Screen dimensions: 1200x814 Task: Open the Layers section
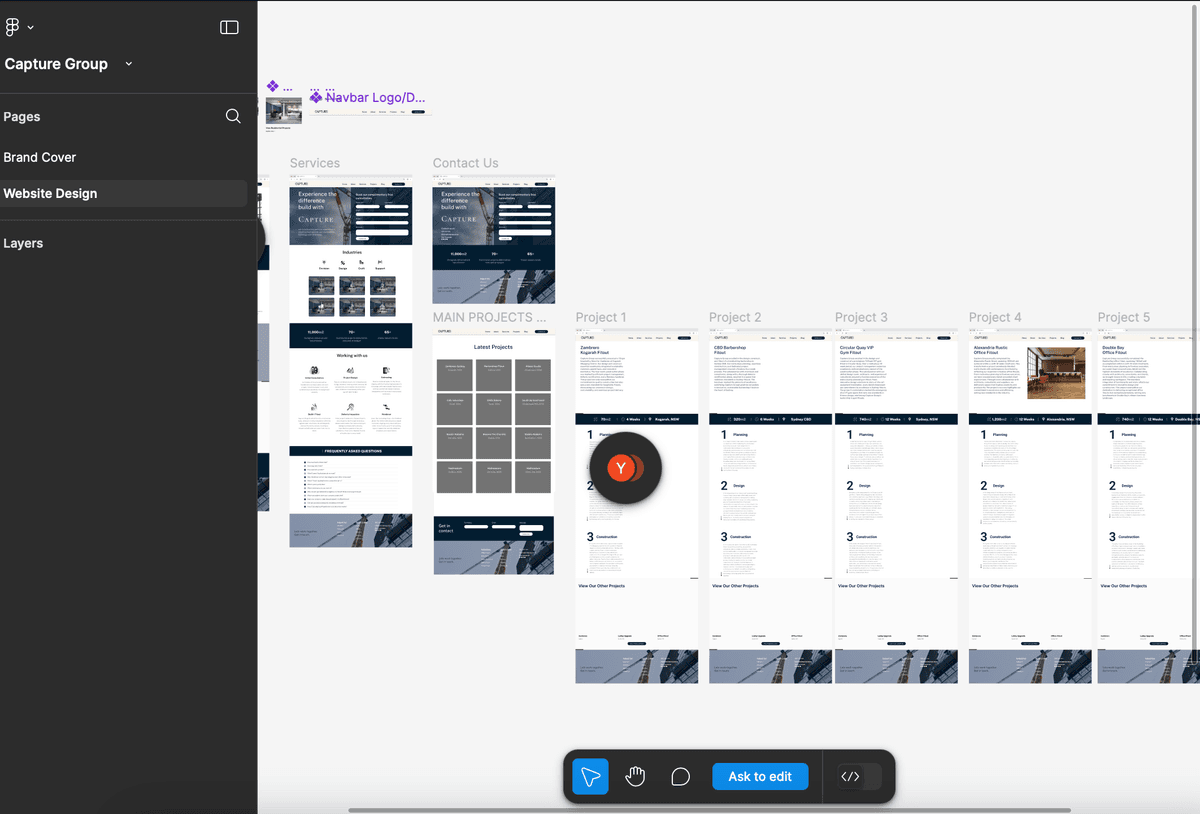pos(23,243)
